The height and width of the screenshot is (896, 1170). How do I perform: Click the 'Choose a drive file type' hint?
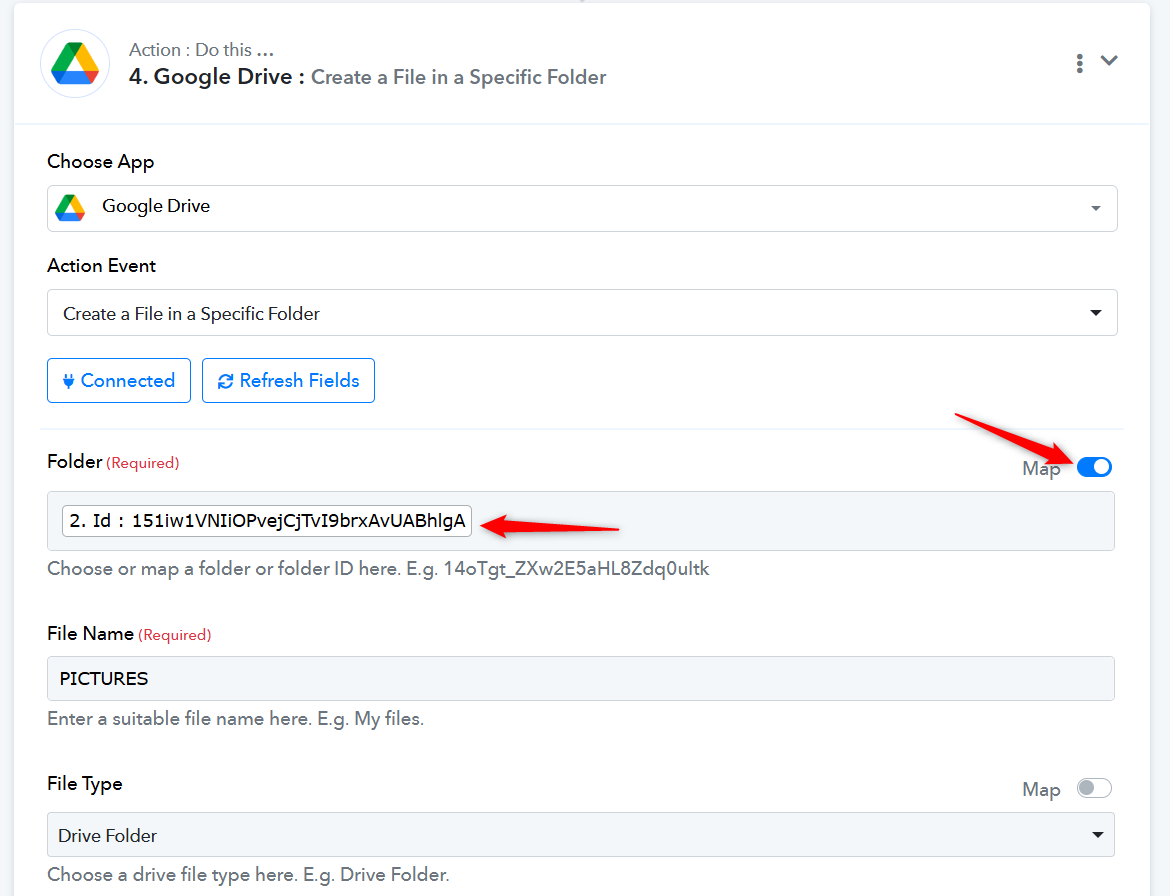pyautogui.click(x=248, y=874)
